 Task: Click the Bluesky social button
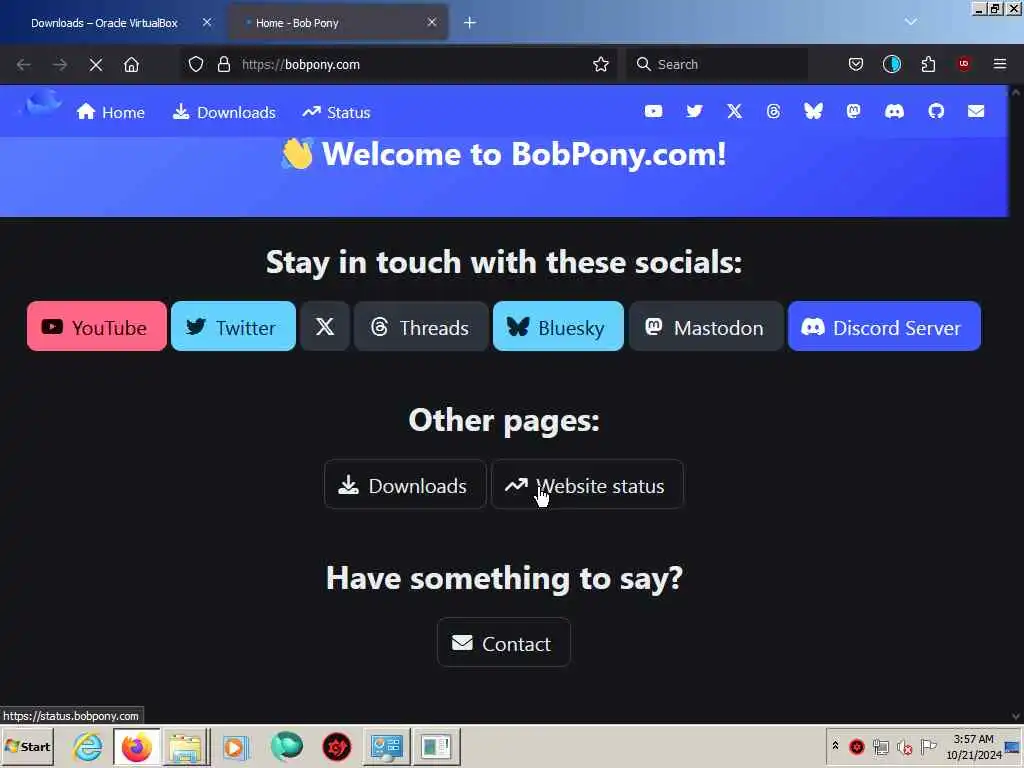tap(558, 327)
